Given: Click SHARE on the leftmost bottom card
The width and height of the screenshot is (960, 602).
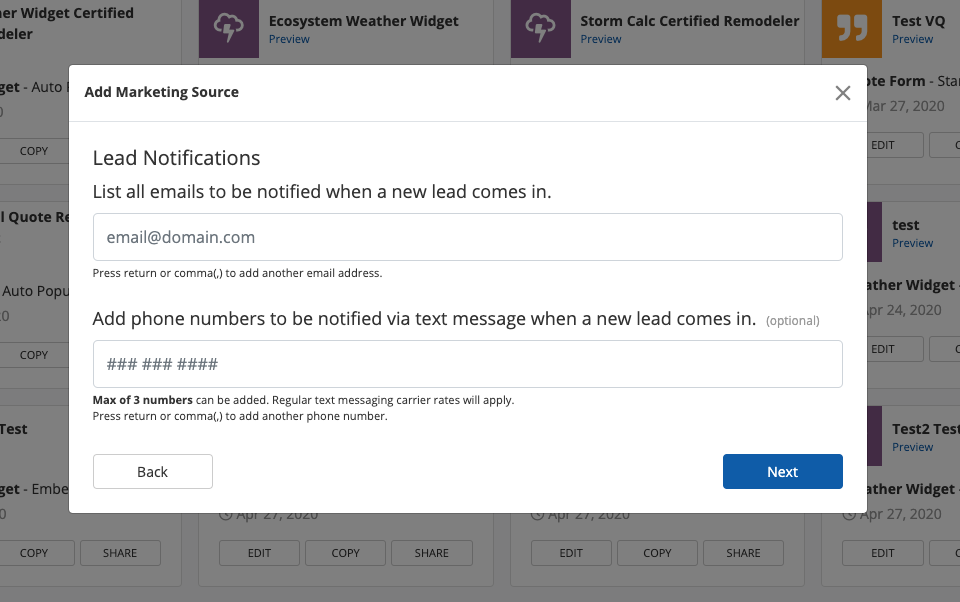Looking at the screenshot, I should (120, 553).
